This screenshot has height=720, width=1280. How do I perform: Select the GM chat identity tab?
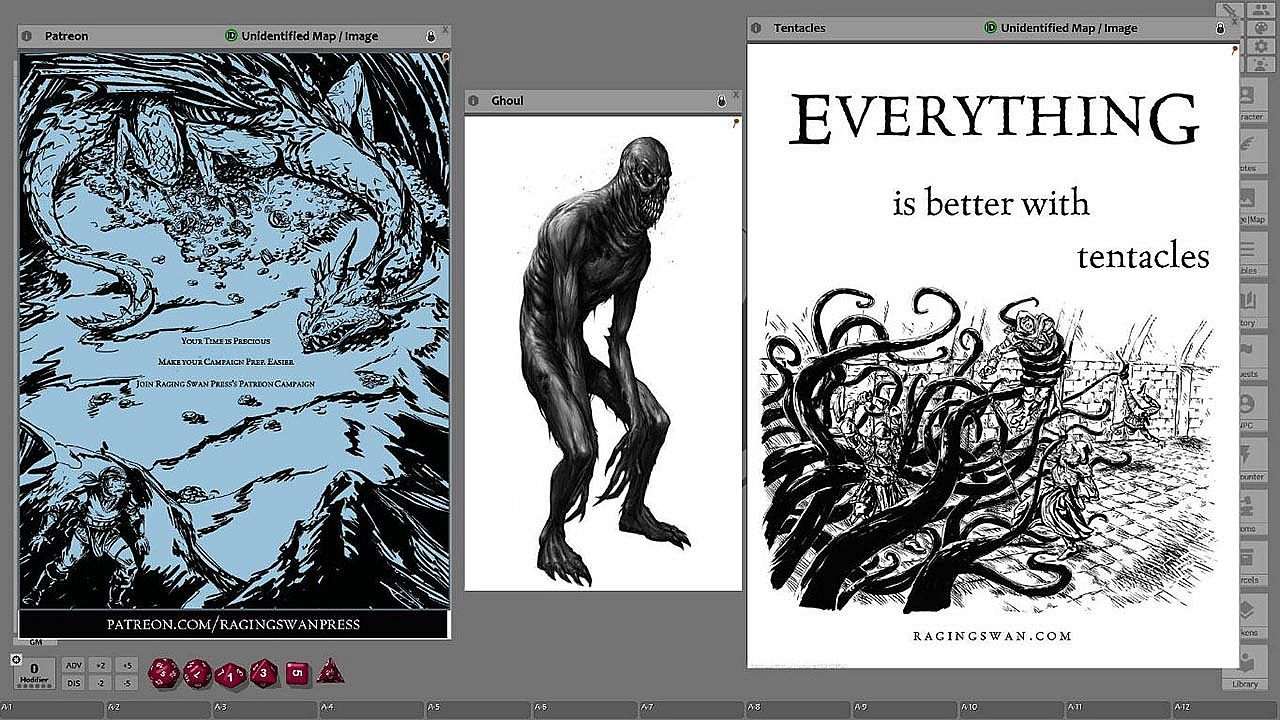36,643
